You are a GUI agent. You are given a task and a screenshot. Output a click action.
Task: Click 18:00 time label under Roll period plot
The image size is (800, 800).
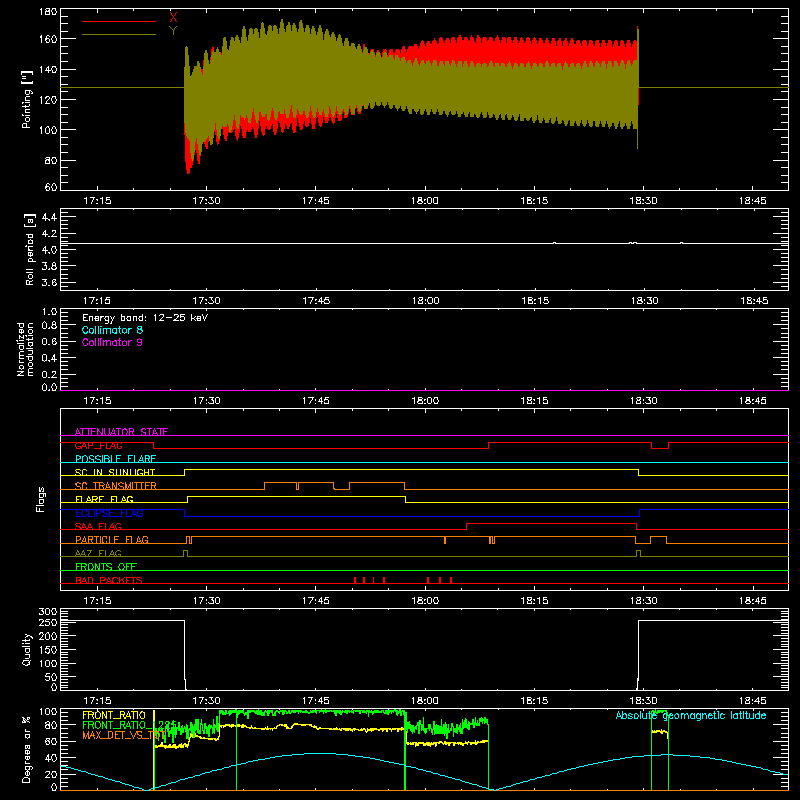click(x=425, y=301)
